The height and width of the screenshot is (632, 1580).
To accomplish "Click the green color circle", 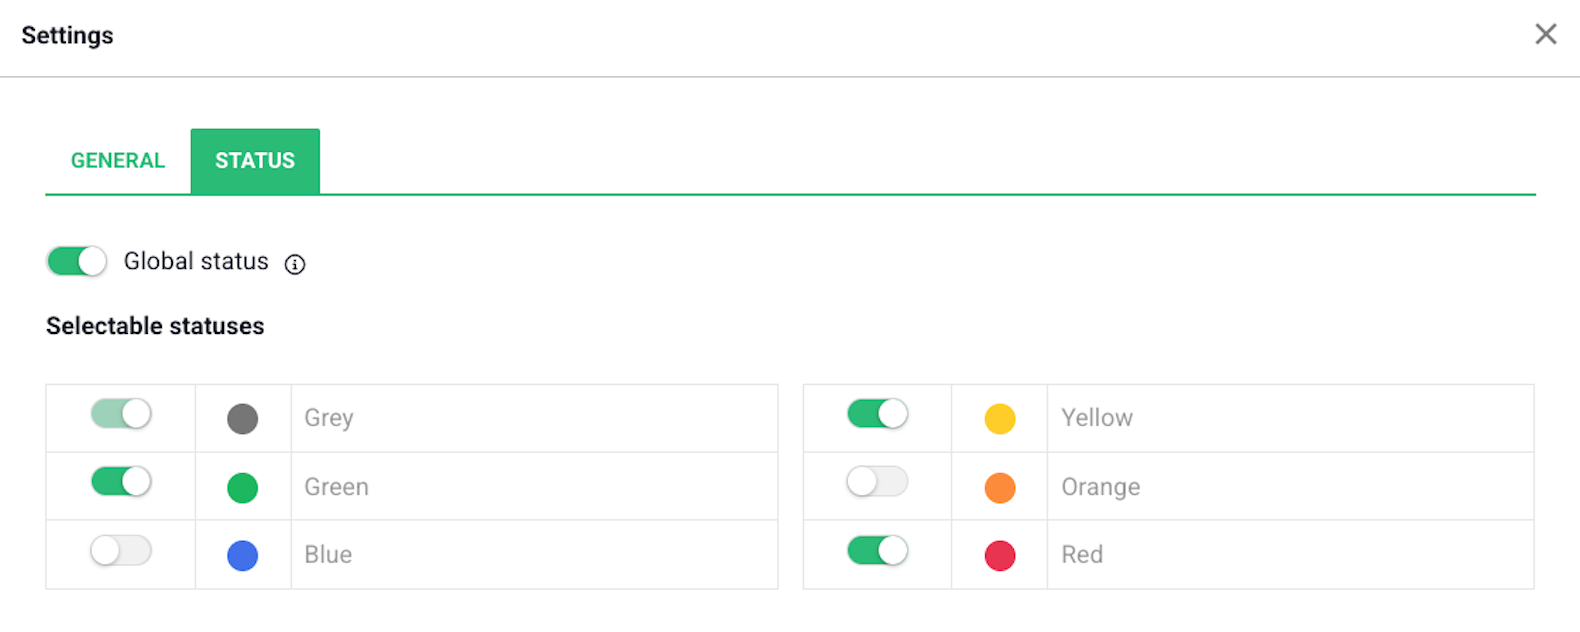I will click(243, 487).
